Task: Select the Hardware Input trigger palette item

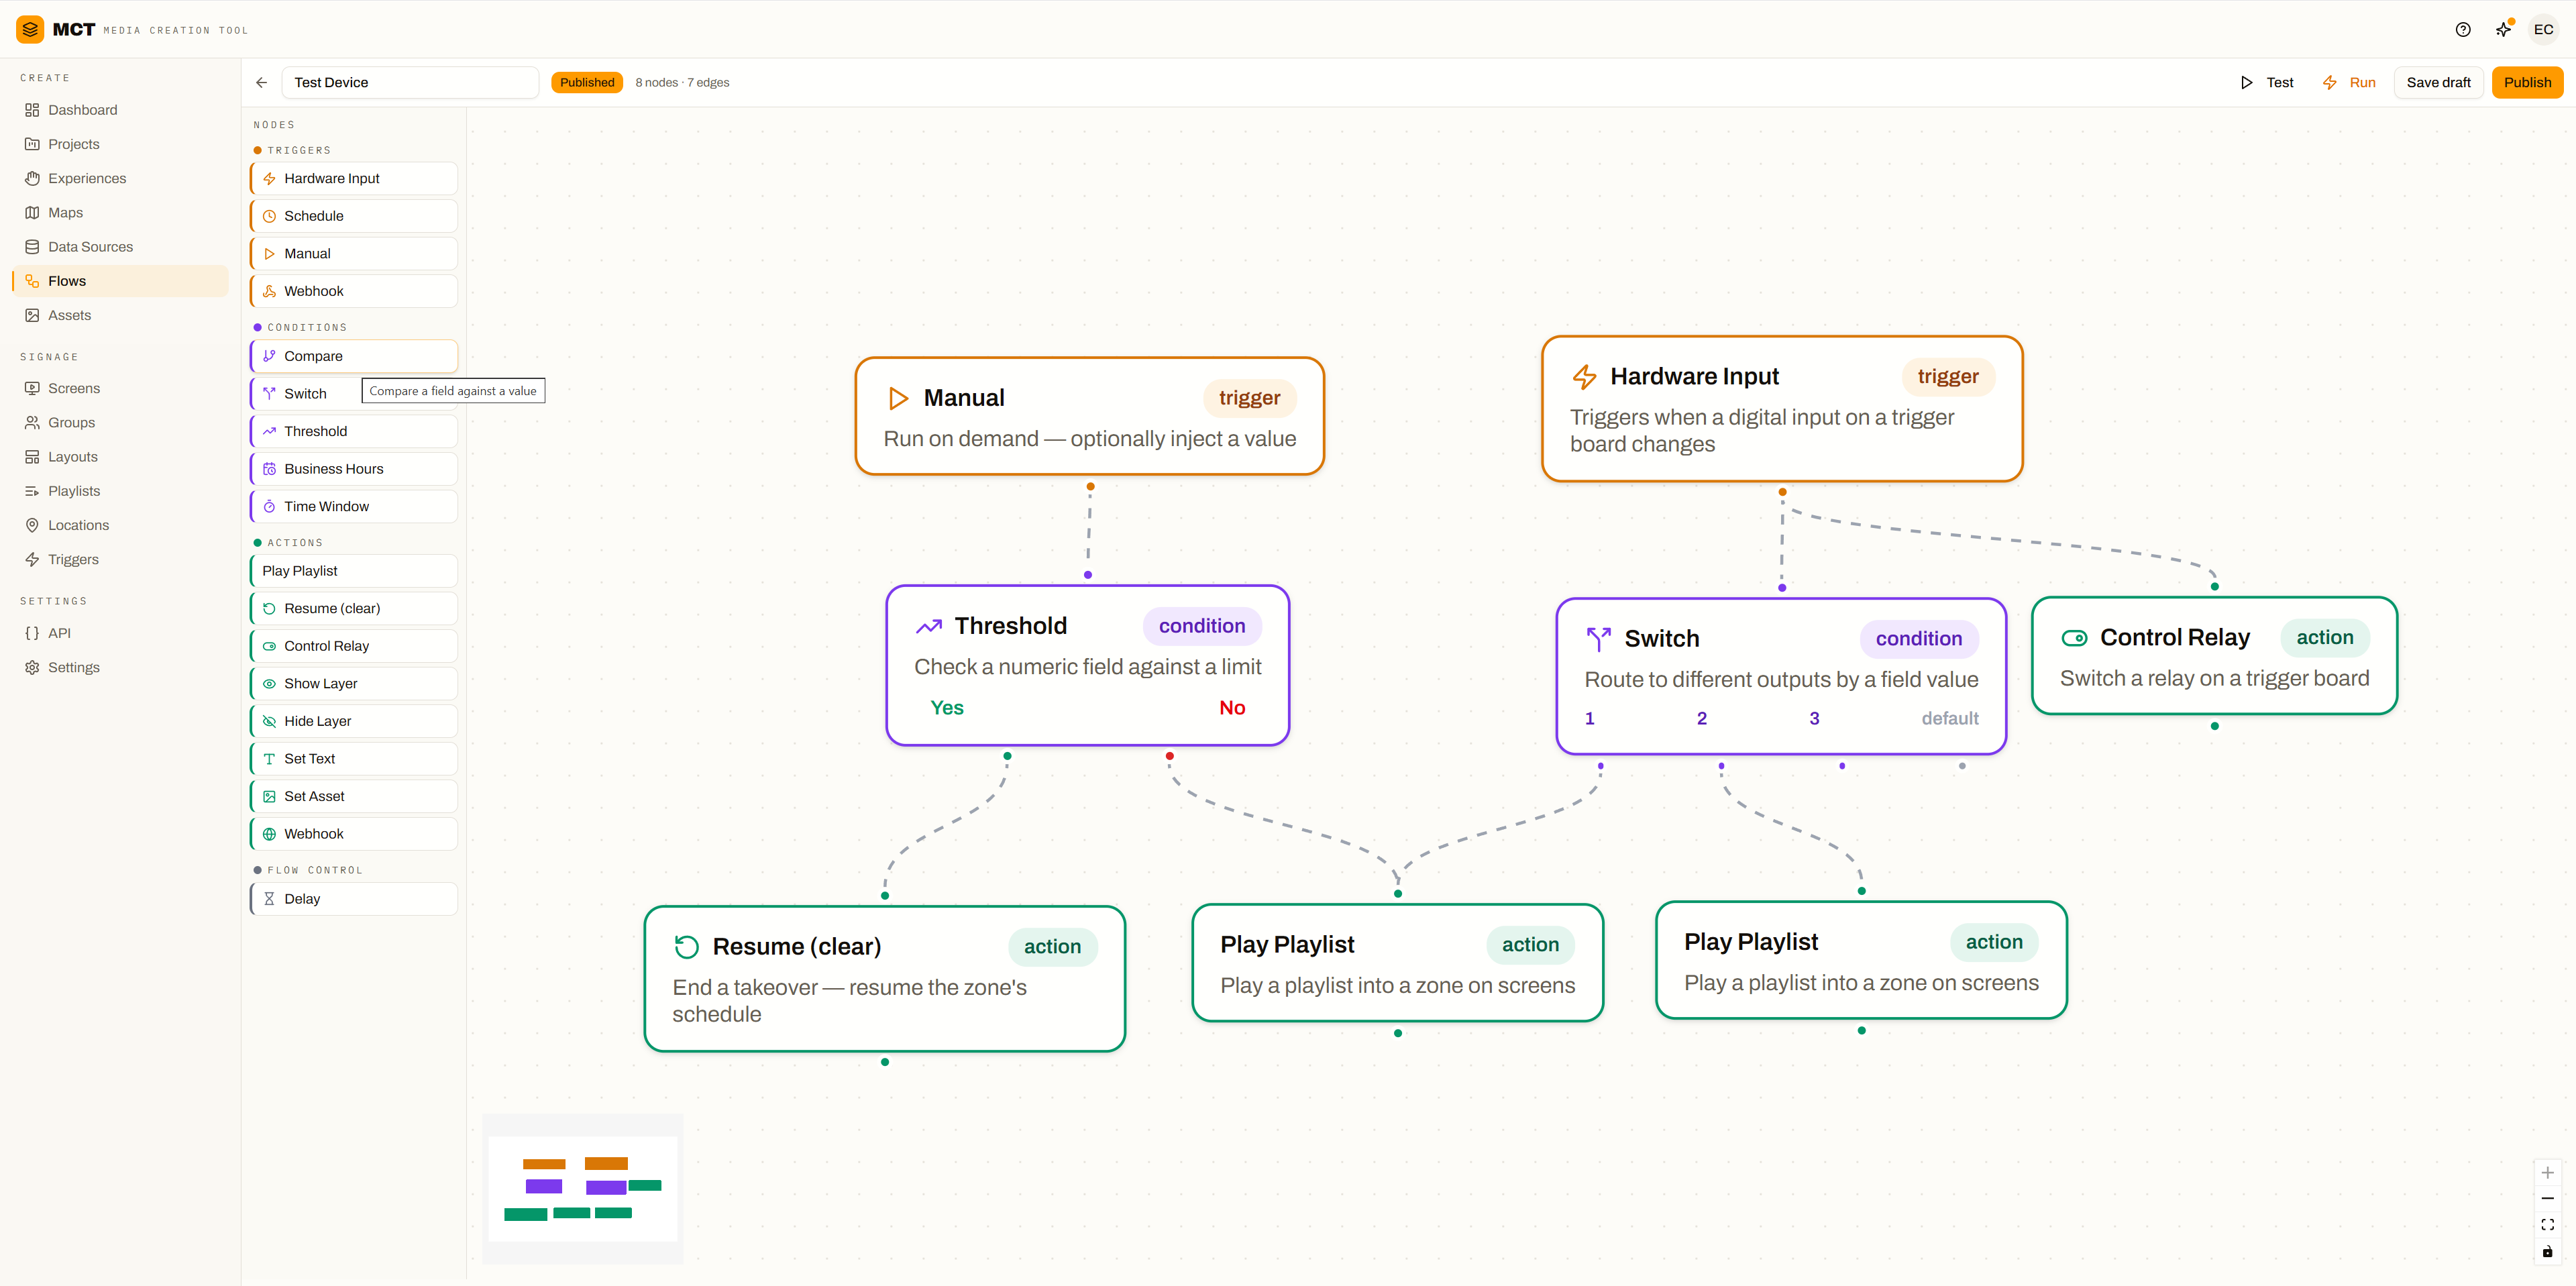Action: click(x=354, y=179)
